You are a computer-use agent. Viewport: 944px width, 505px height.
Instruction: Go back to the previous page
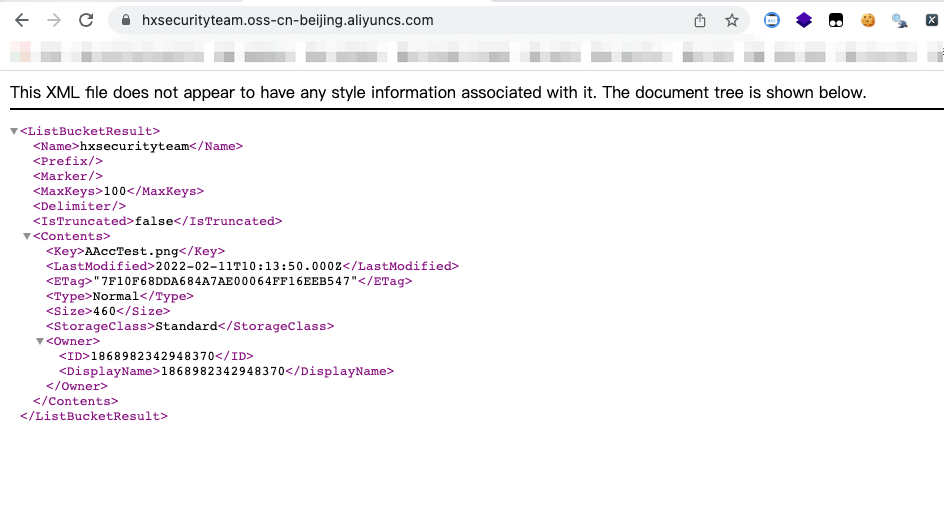[x=22, y=20]
